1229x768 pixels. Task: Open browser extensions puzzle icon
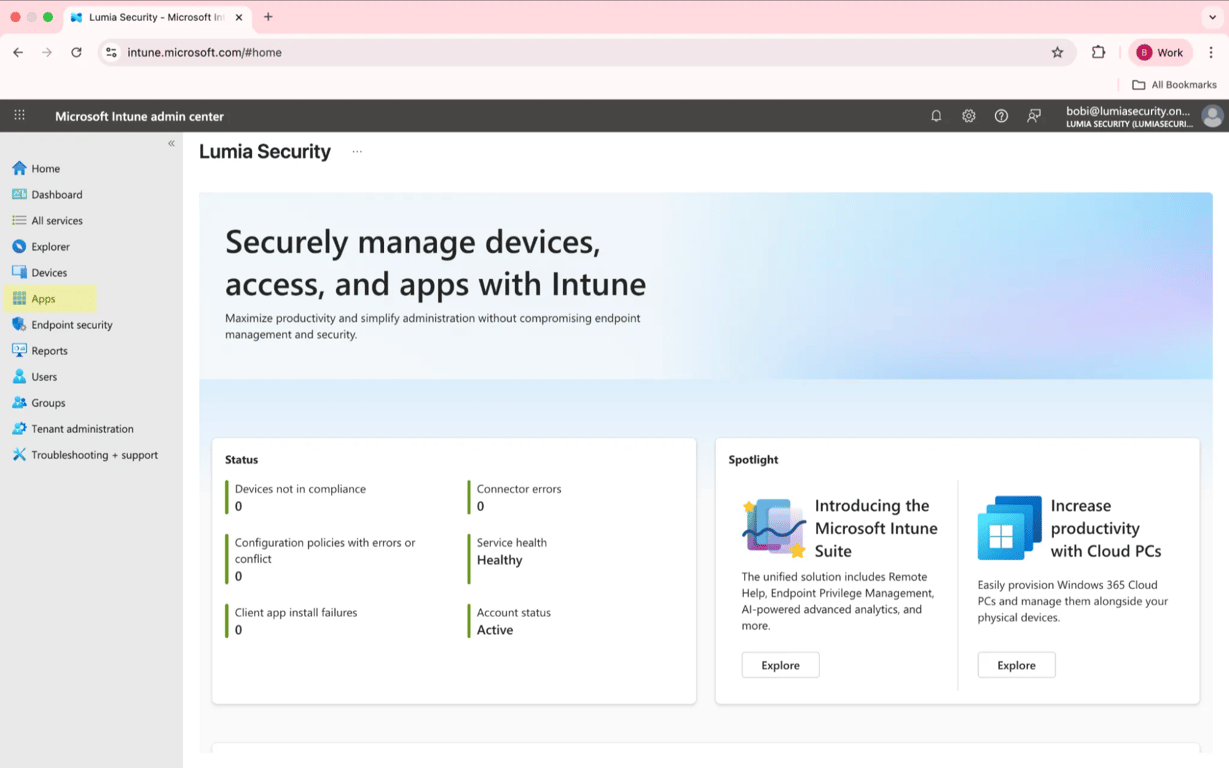[x=1098, y=52]
